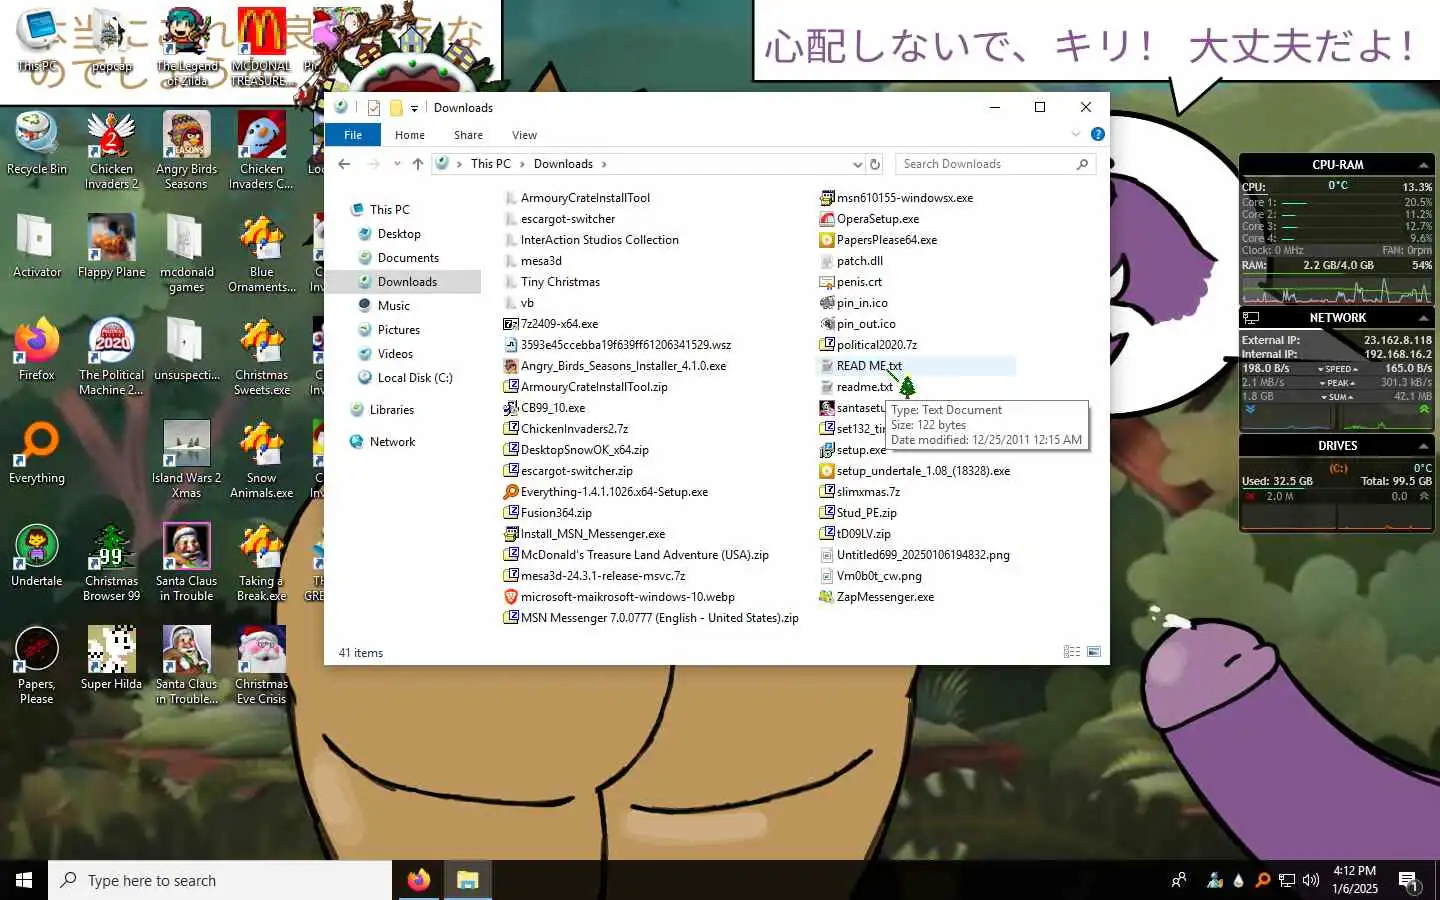Screen dimensions: 1440x900
Task: Collapse the NETWORK gadget panel
Action: 1423,318
